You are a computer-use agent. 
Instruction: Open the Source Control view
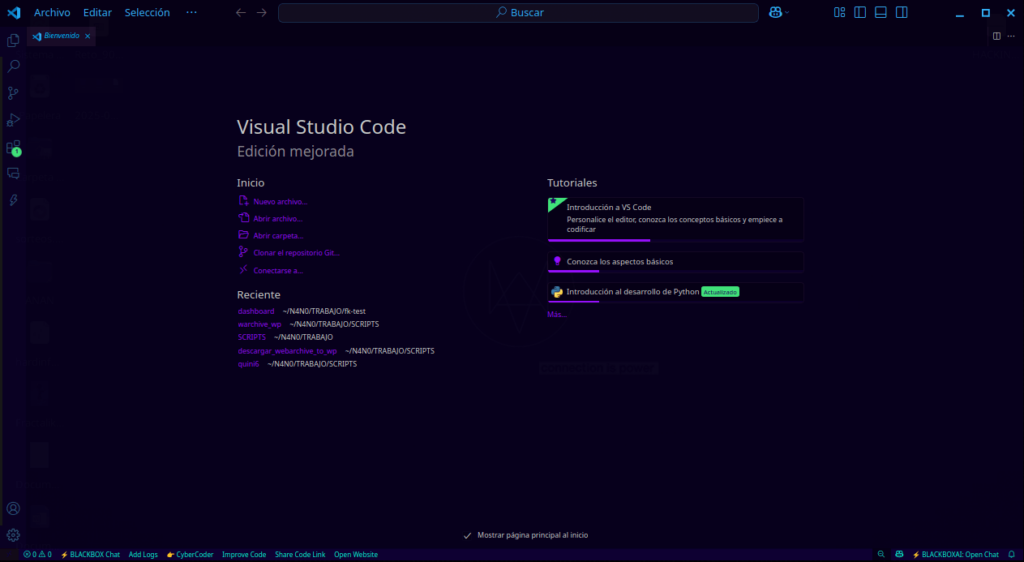(13, 93)
